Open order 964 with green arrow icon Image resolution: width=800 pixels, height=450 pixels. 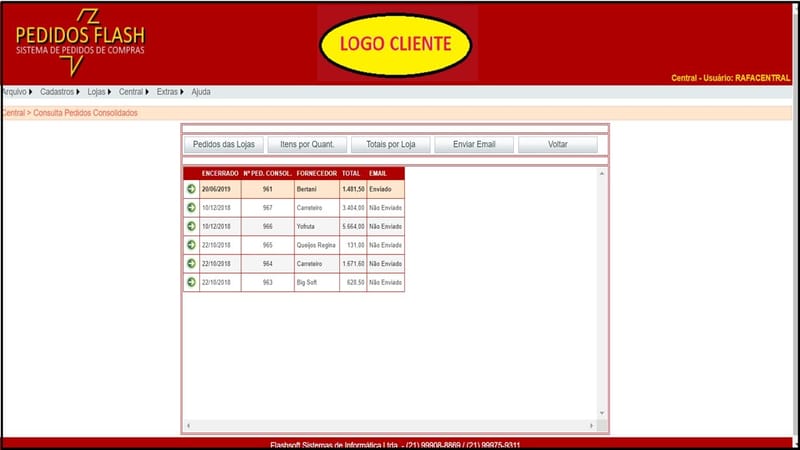click(x=191, y=263)
